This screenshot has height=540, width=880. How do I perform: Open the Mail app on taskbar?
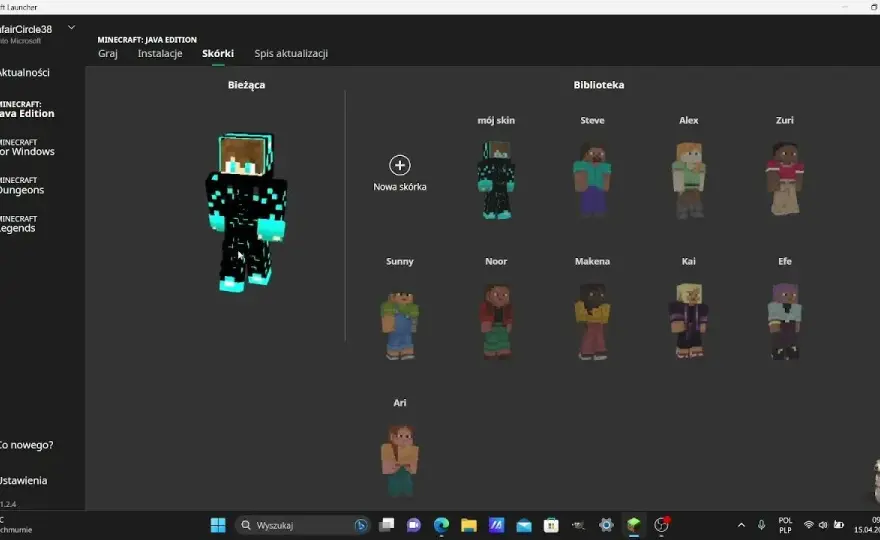(x=524, y=525)
